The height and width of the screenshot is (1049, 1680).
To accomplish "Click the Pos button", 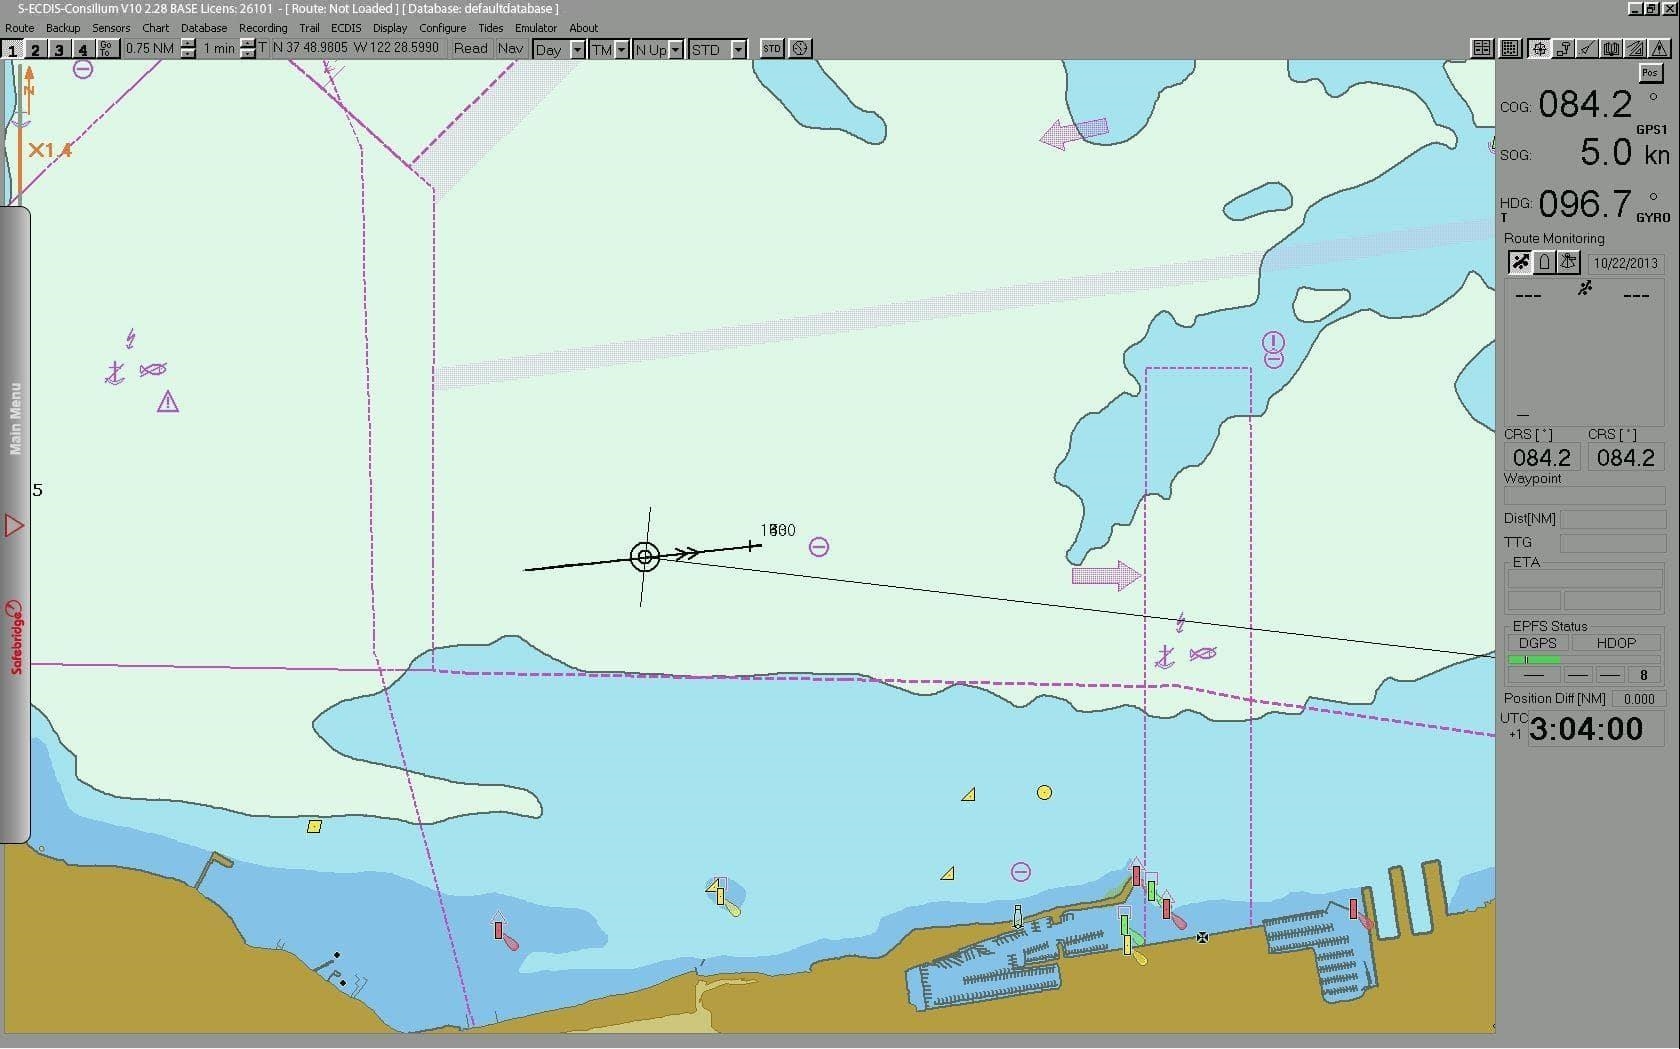I will click(1650, 73).
